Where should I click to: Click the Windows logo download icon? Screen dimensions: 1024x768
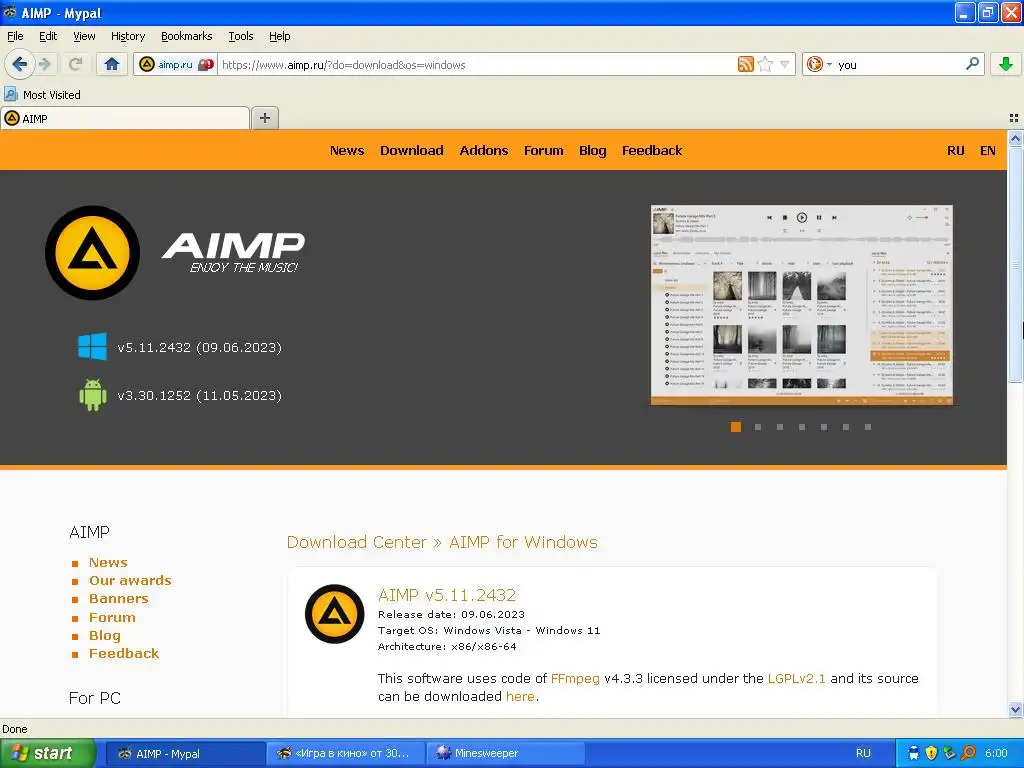coord(92,347)
